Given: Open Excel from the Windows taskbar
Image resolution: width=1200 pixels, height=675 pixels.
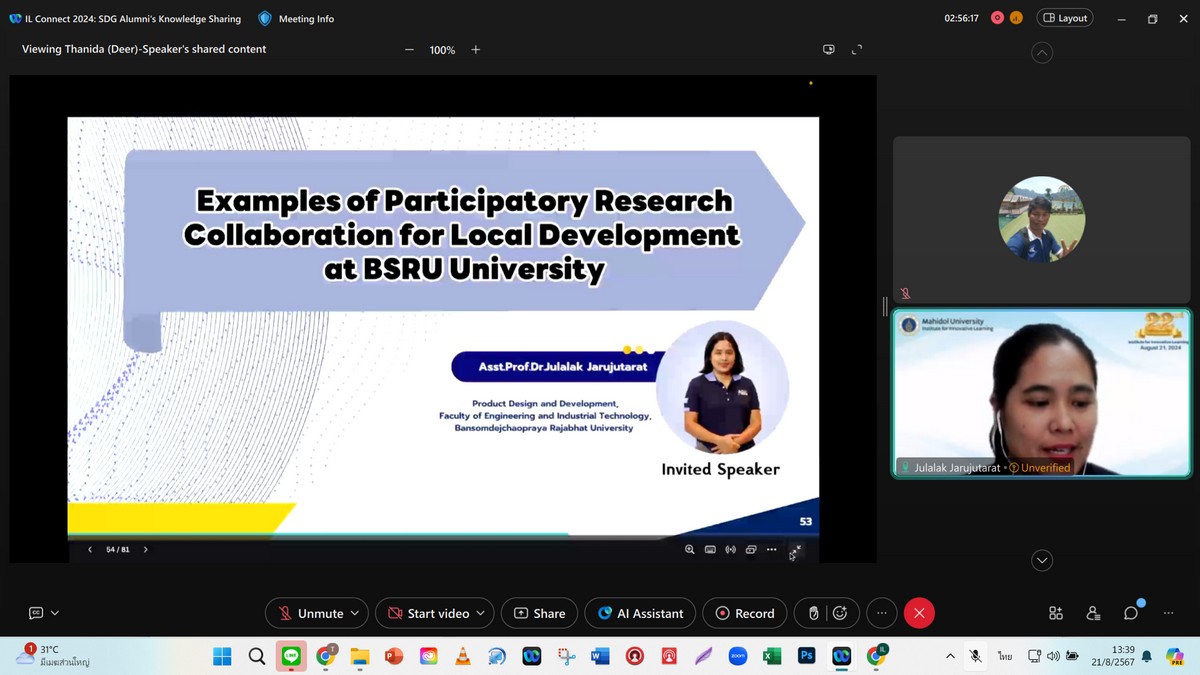Looking at the screenshot, I should [772, 656].
